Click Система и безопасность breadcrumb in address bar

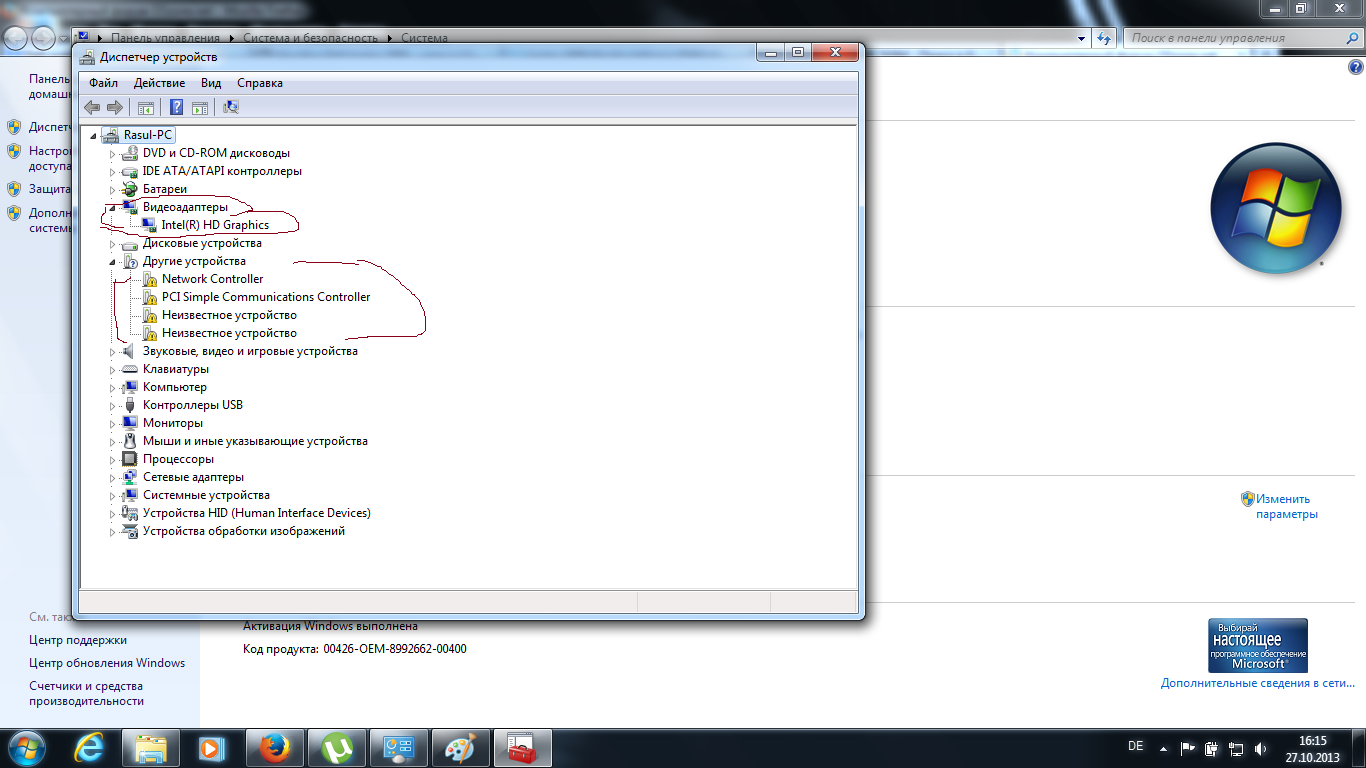coord(310,38)
